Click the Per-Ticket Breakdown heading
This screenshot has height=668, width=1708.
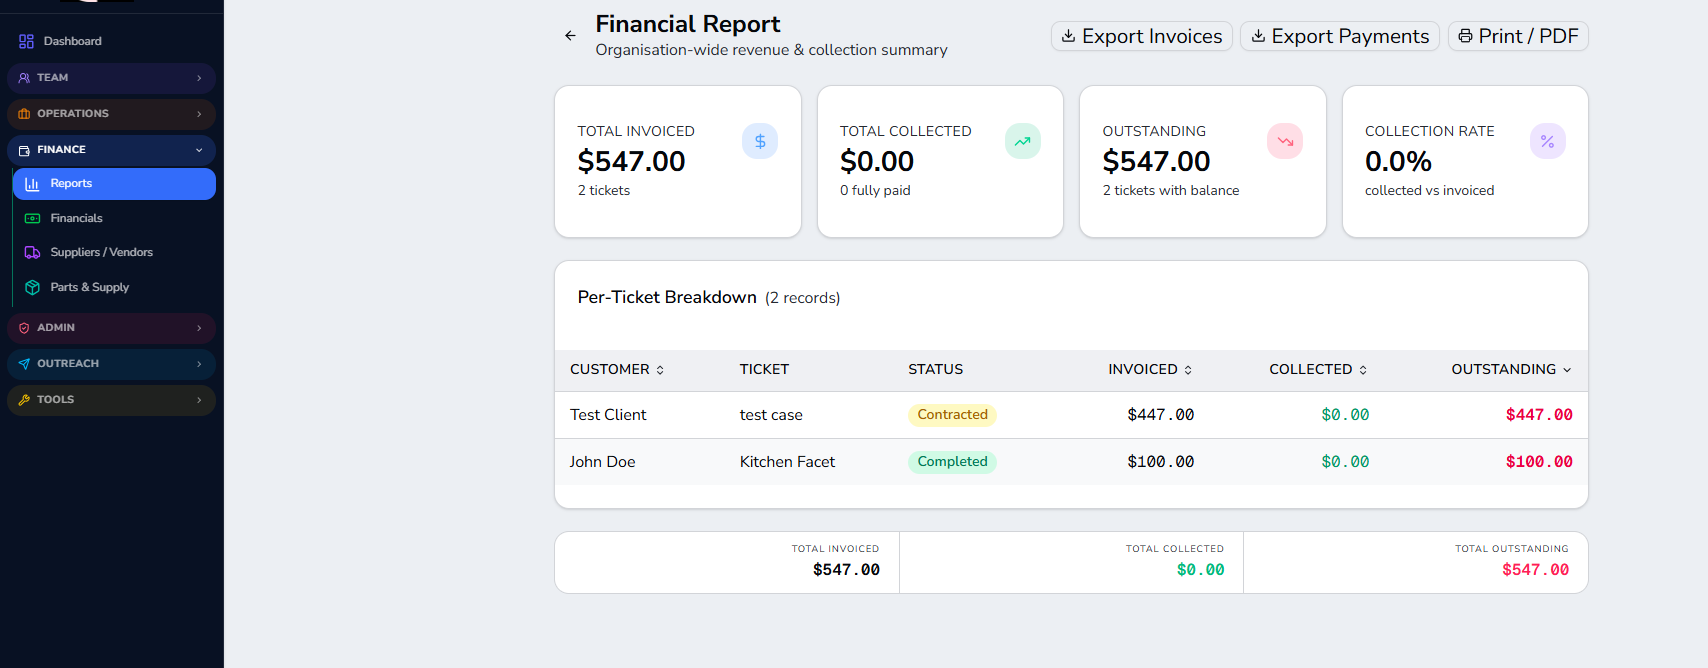pos(667,297)
